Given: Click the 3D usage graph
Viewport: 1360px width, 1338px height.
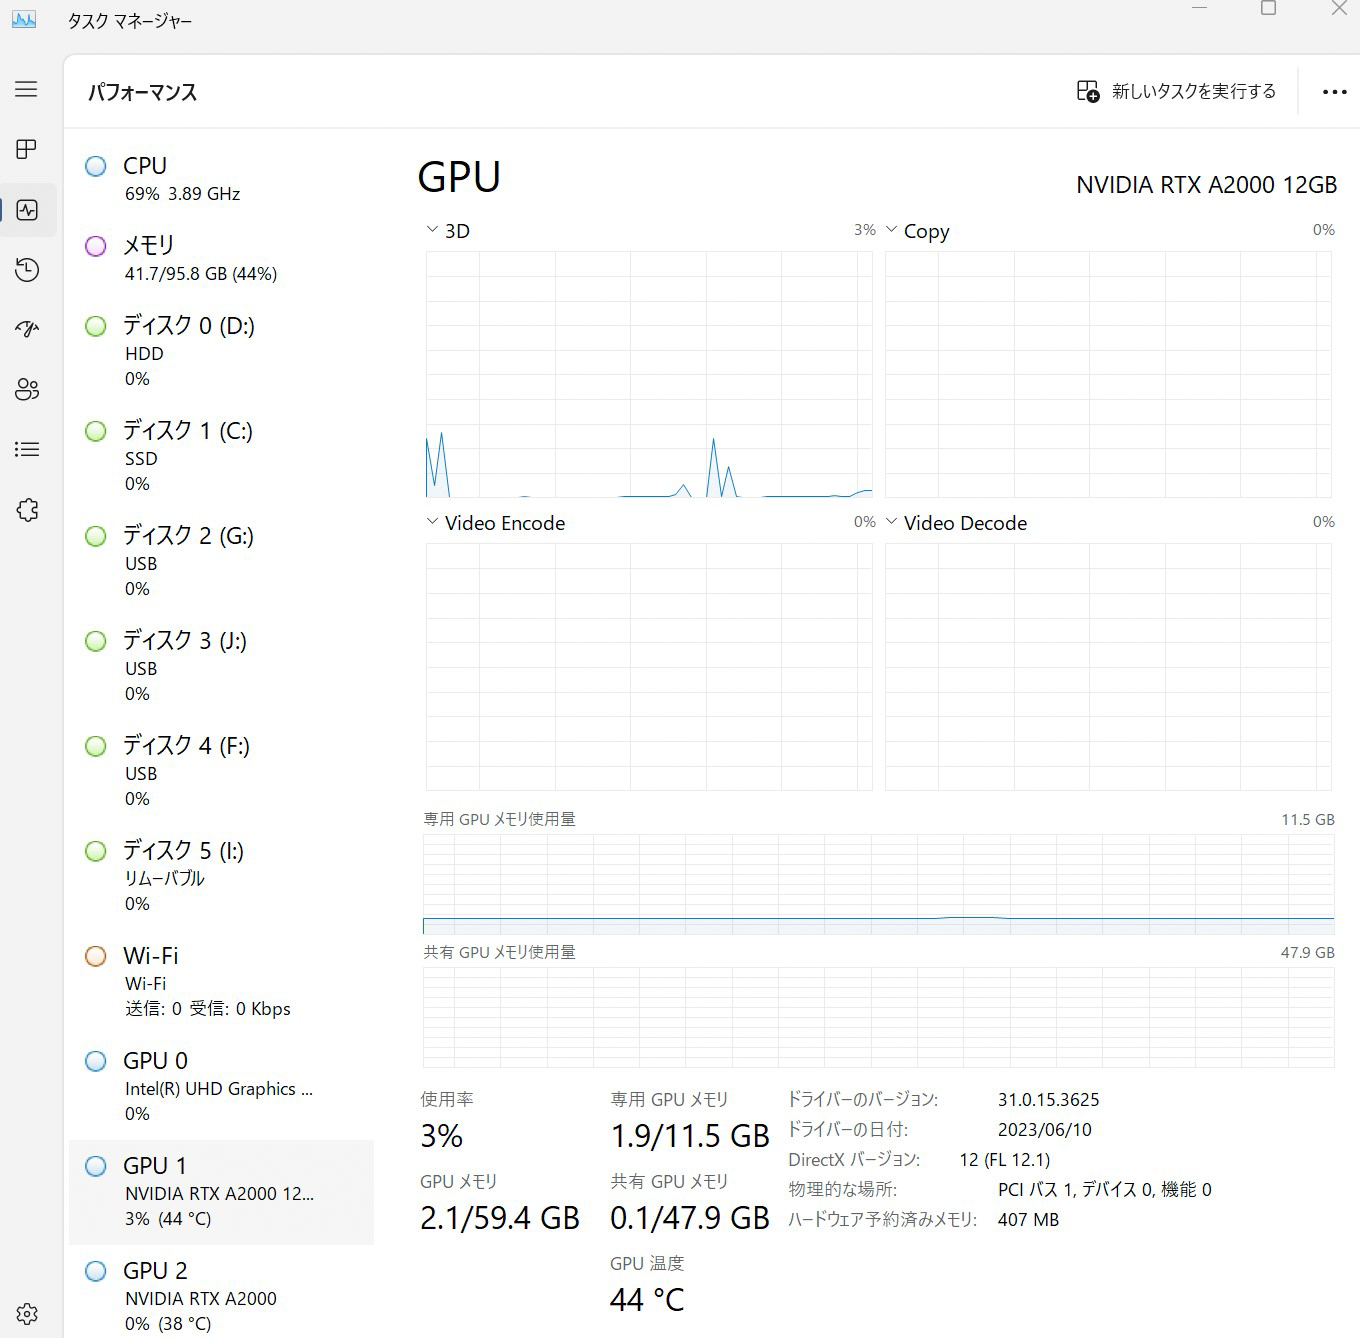Looking at the screenshot, I should pos(648,374).
